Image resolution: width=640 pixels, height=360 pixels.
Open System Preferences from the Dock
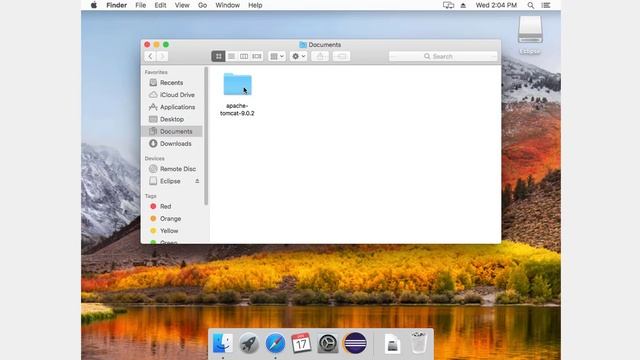[328, 343]
